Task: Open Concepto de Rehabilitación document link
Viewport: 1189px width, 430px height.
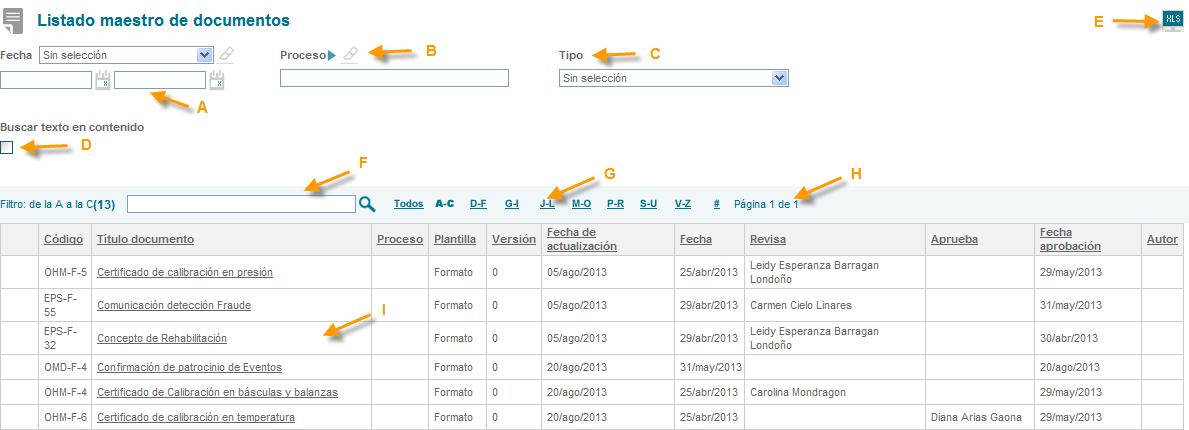Action: tap(161, 338)
